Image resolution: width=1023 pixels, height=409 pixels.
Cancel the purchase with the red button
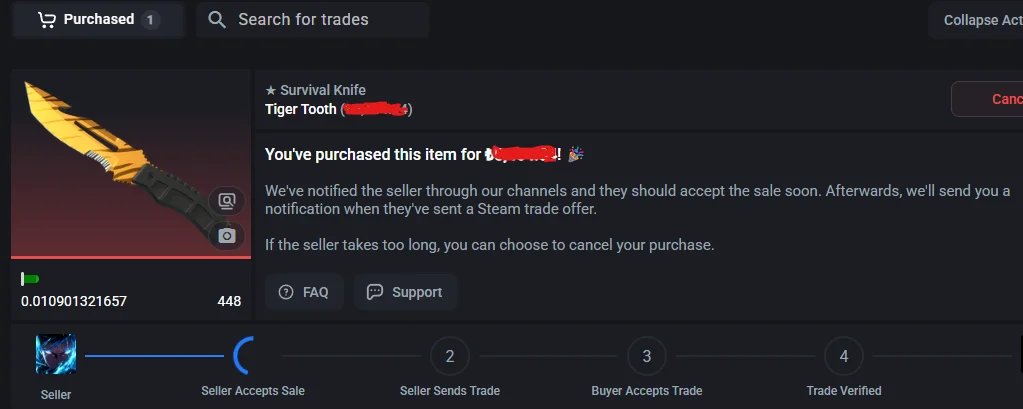tap(990, 99)
